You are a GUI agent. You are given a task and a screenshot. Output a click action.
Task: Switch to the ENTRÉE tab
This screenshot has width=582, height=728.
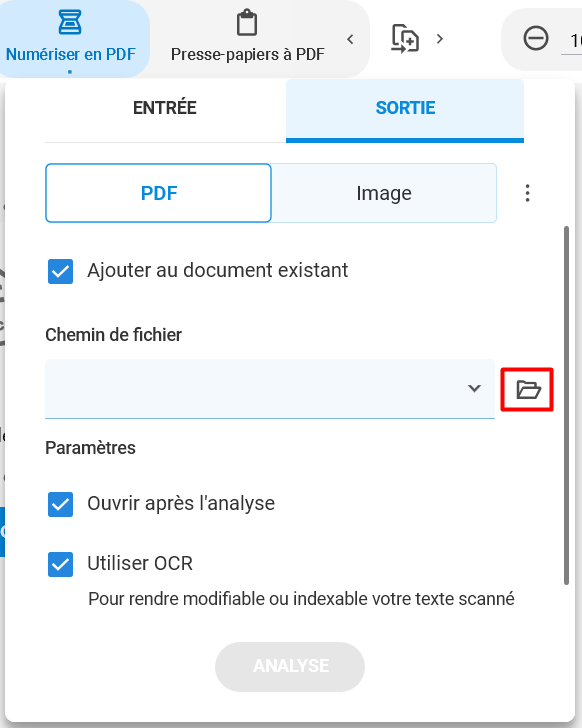(x=165, y=108)
